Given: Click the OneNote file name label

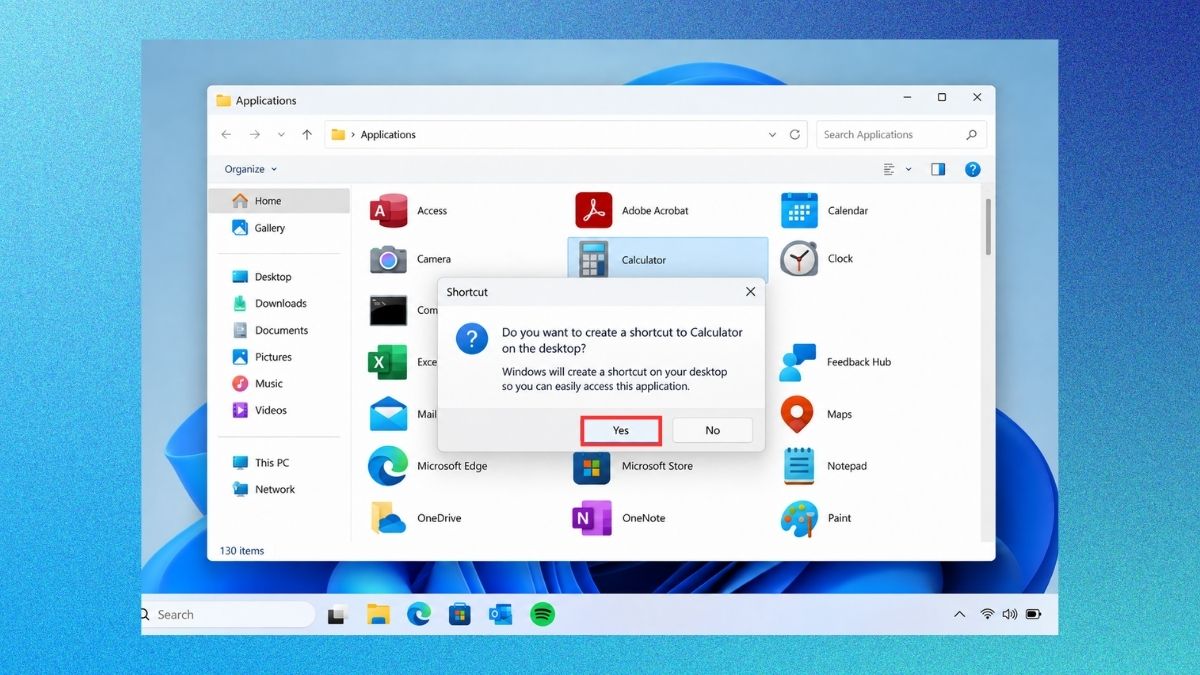Looking at the screenshot, I should 643,518.
